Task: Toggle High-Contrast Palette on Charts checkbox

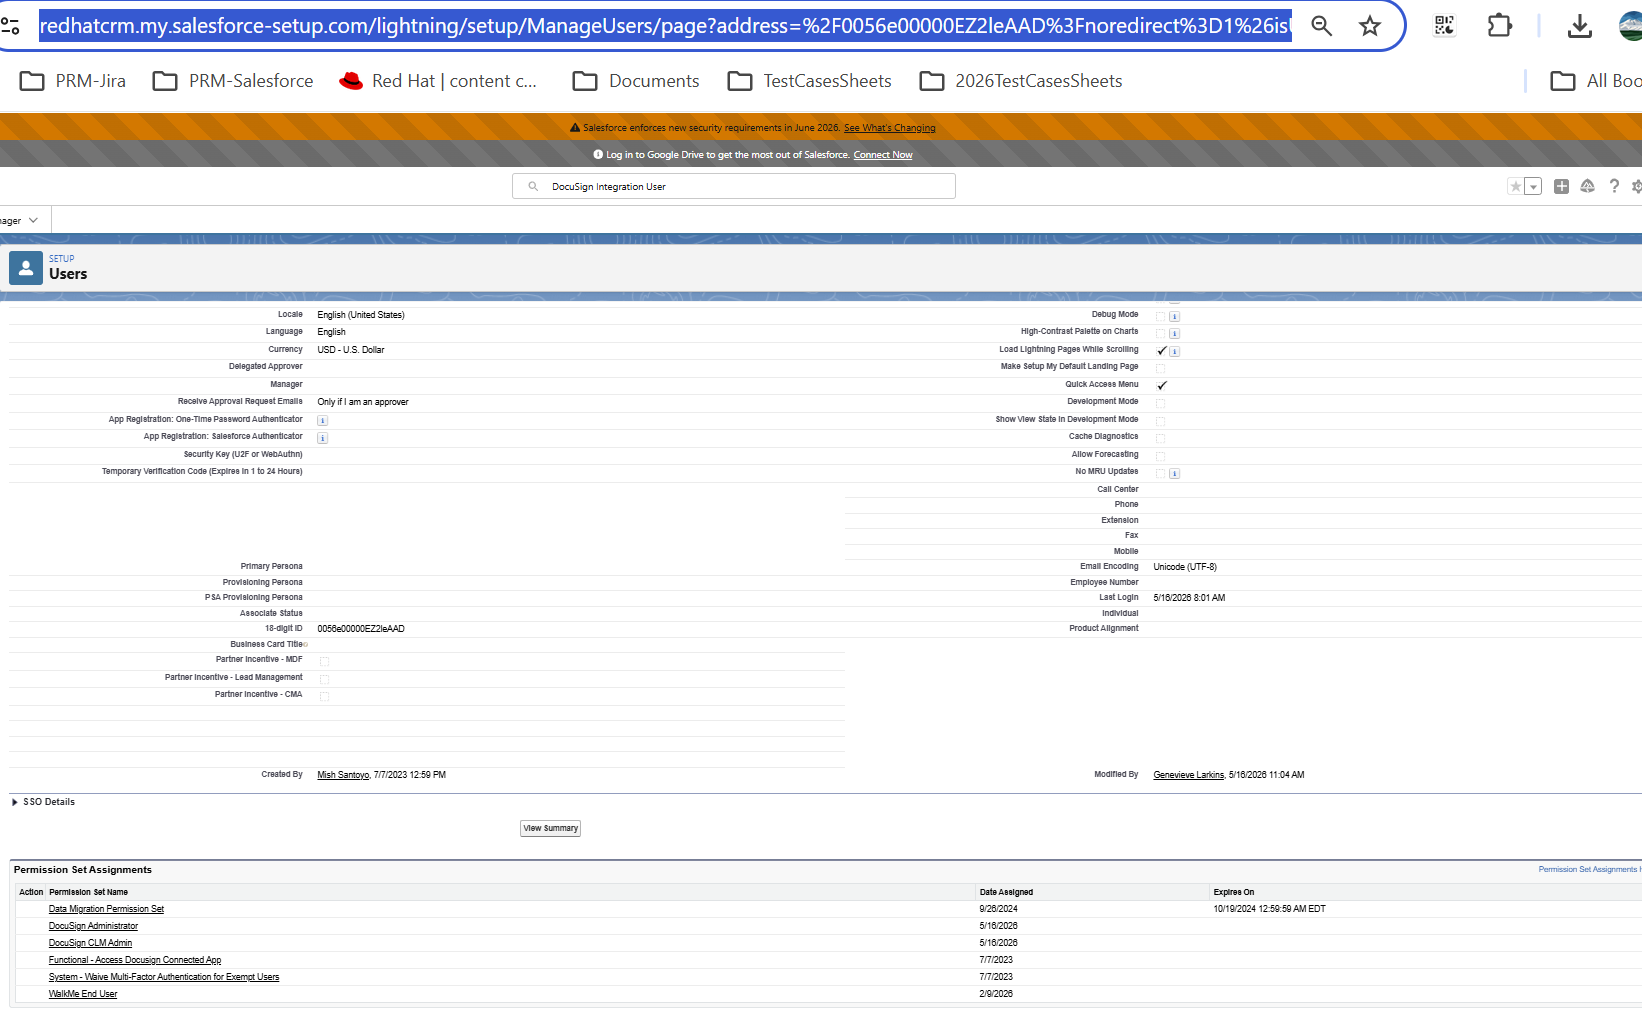Action: (x=1161, y=333)
